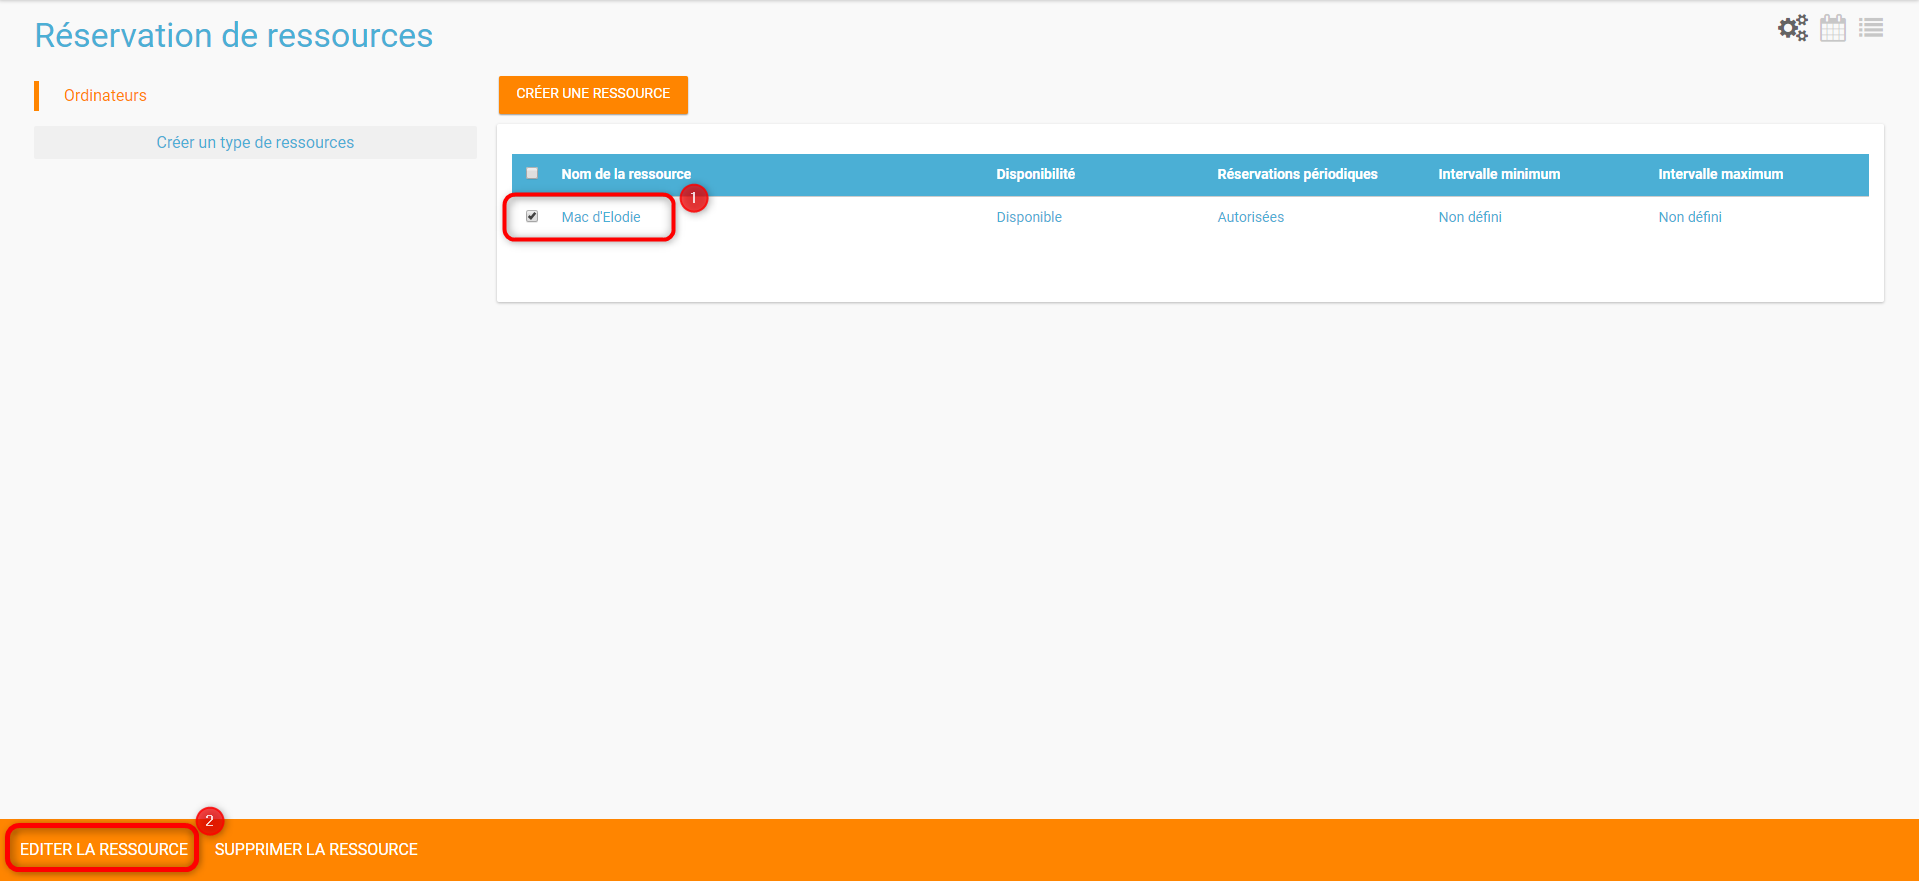The image size is (1919, 881).
Task: Click the Autorisées periodic reservations value
Action: (1250, 217)
